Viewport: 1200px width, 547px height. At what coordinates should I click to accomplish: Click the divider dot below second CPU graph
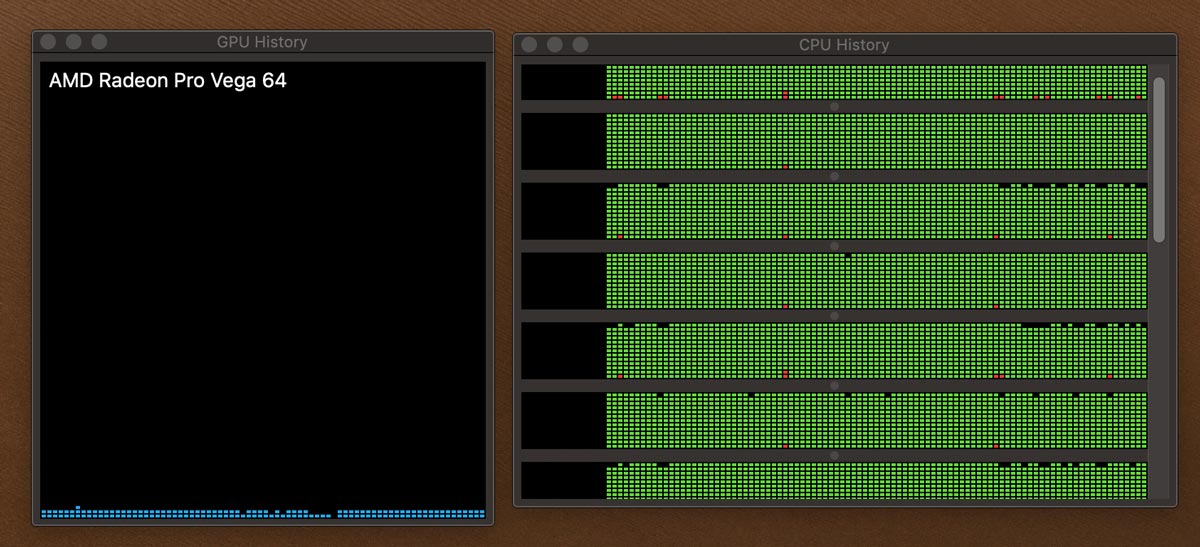coord(835,176)
